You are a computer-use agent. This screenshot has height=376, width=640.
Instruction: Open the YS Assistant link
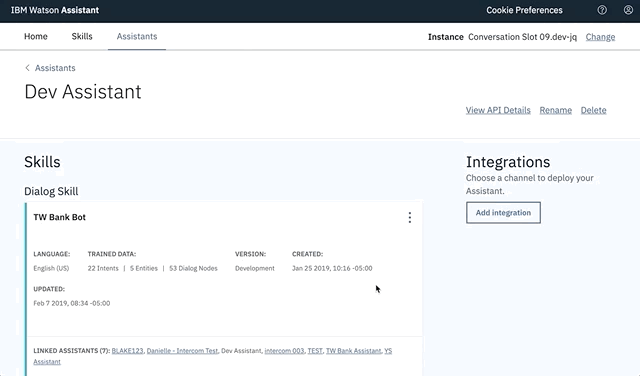[x=388, y=351]
